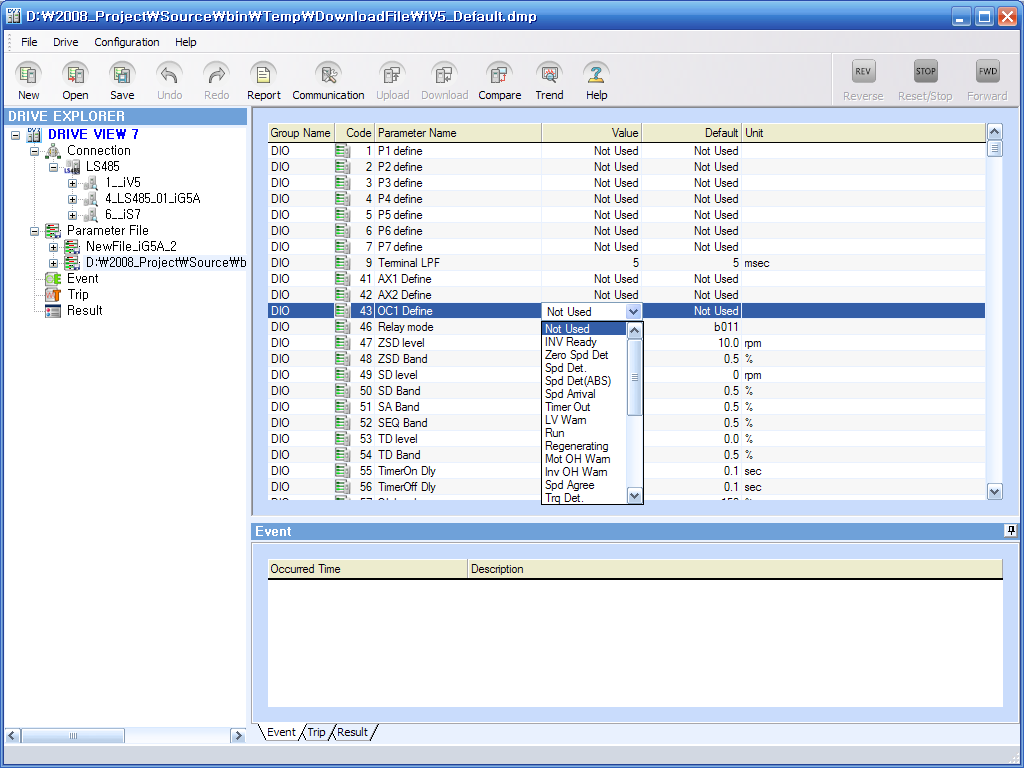1024x768 pixels.
Task: Expand the NewFile_iG5A_2 parameter file
Action: 54,247
